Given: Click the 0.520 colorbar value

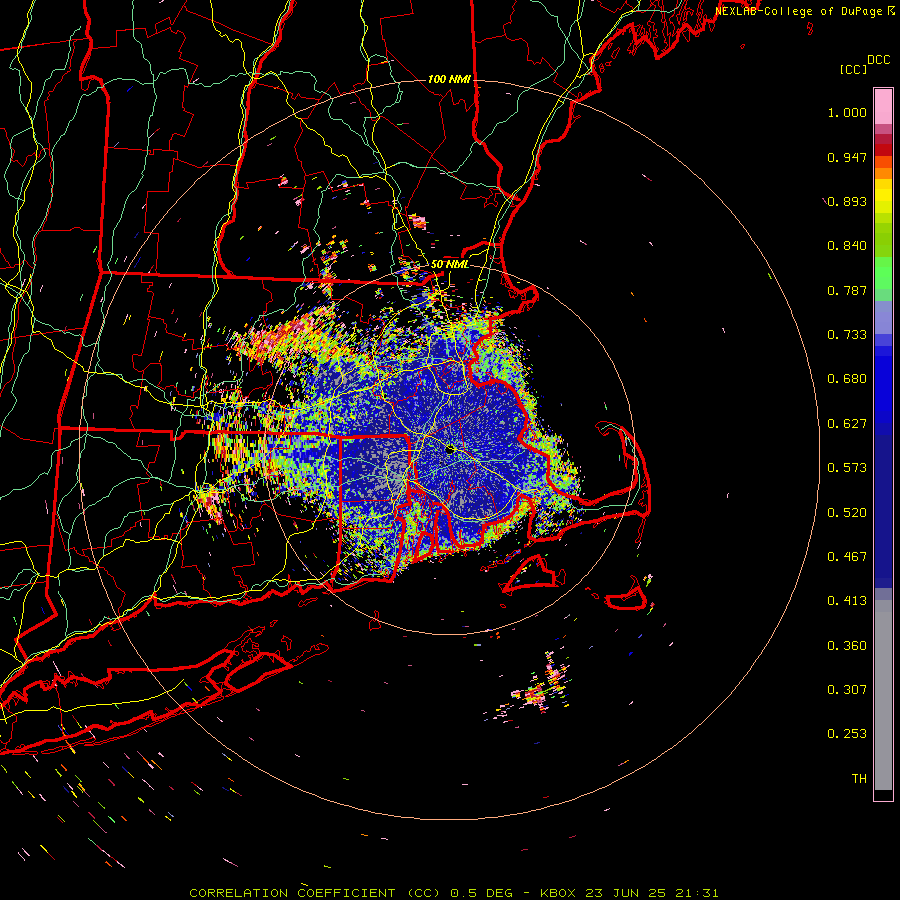Looking at the screenshot, I should [x=847, y=513].
